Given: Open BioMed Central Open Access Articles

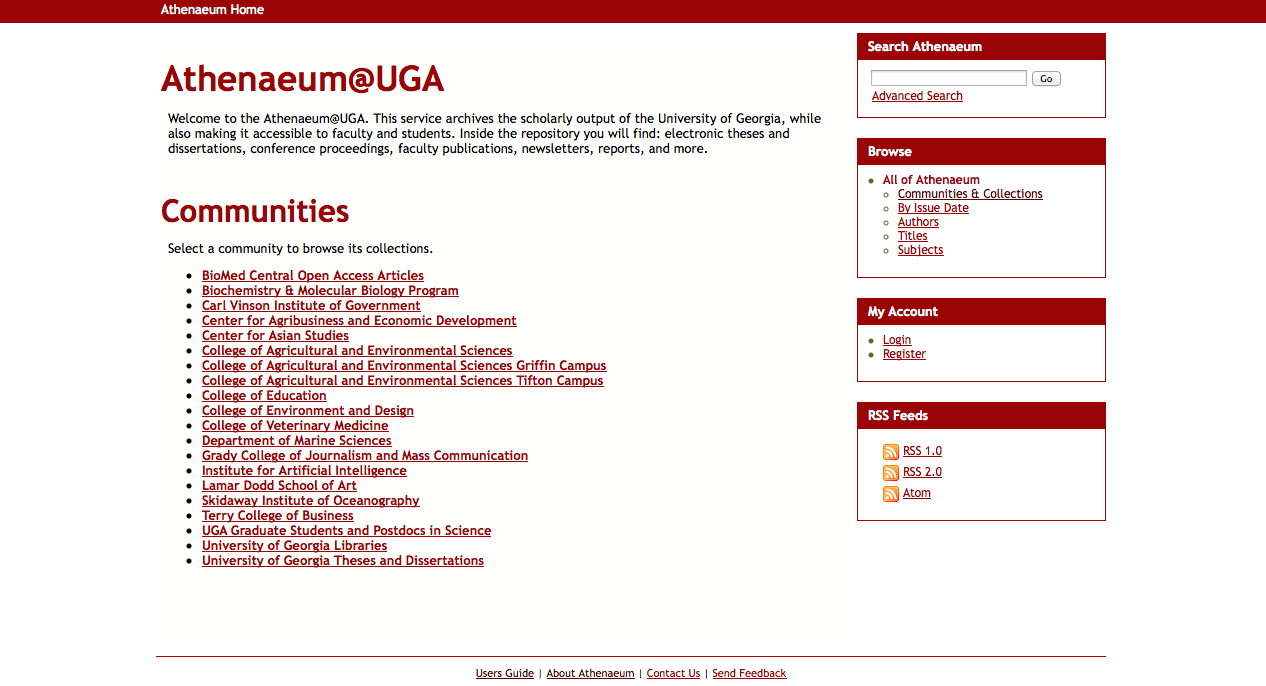Looking at the screenshot, I should [313, 276].
